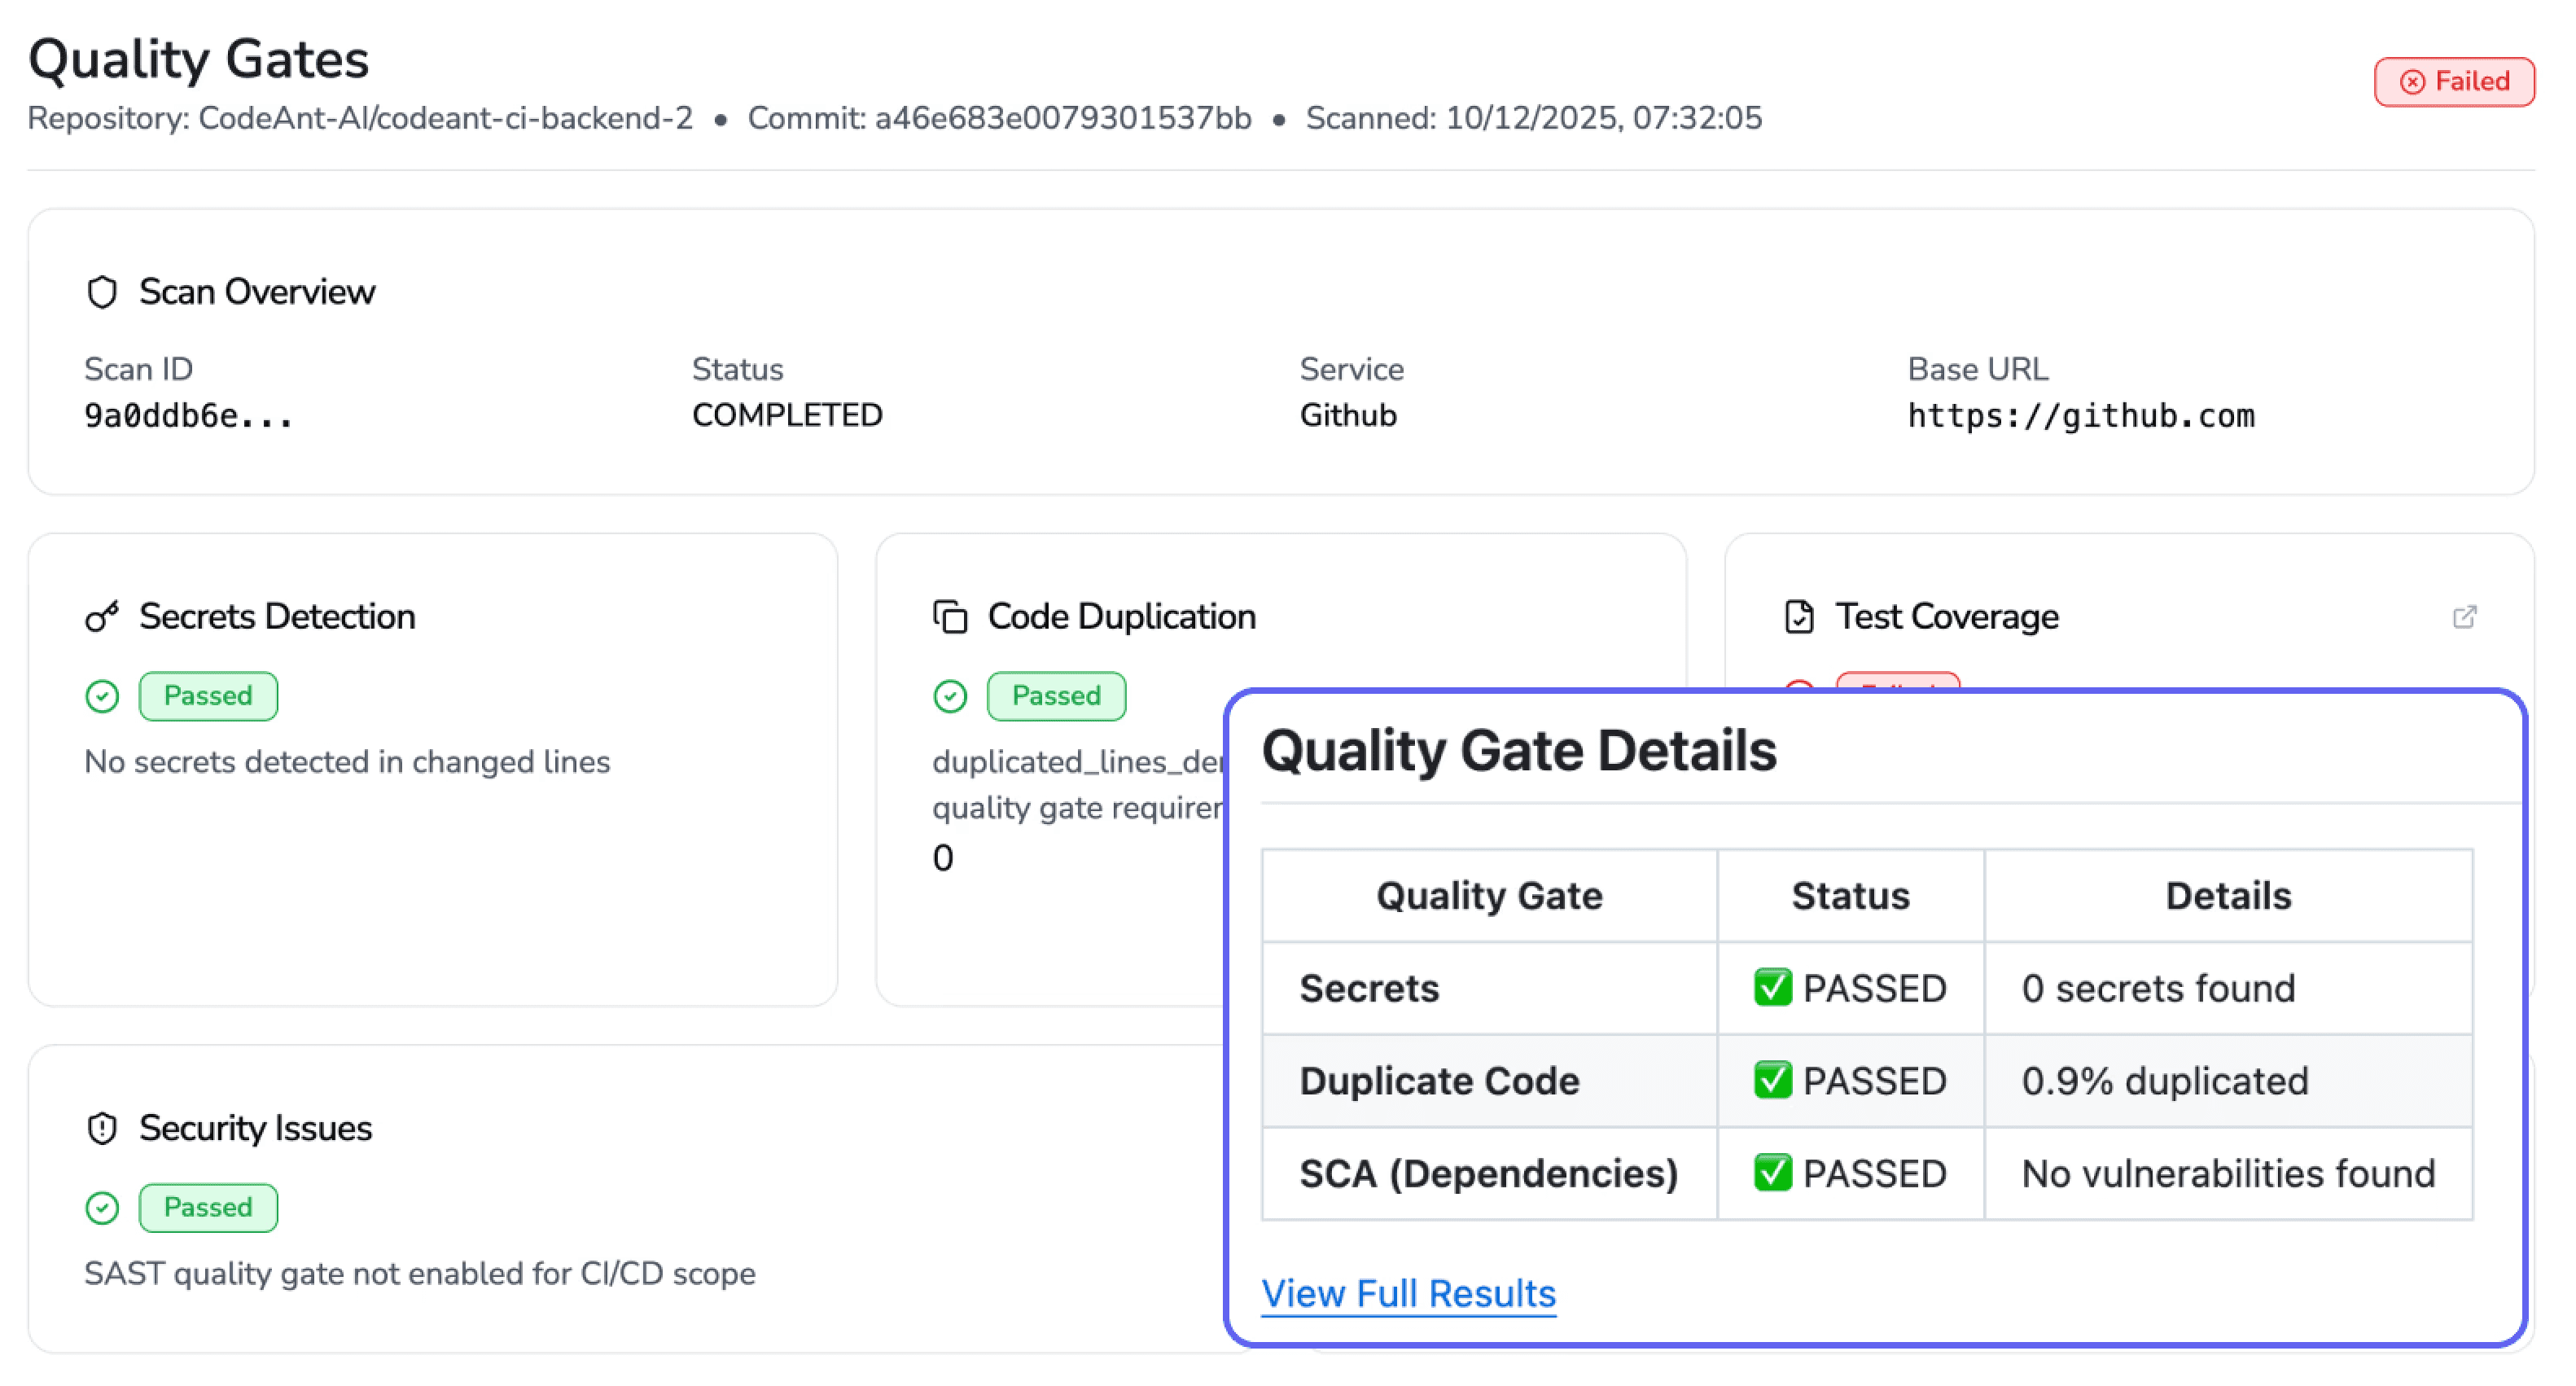Expand the Quality Gate Details panel
2576x1386 pixels.
pos(1518,750)
